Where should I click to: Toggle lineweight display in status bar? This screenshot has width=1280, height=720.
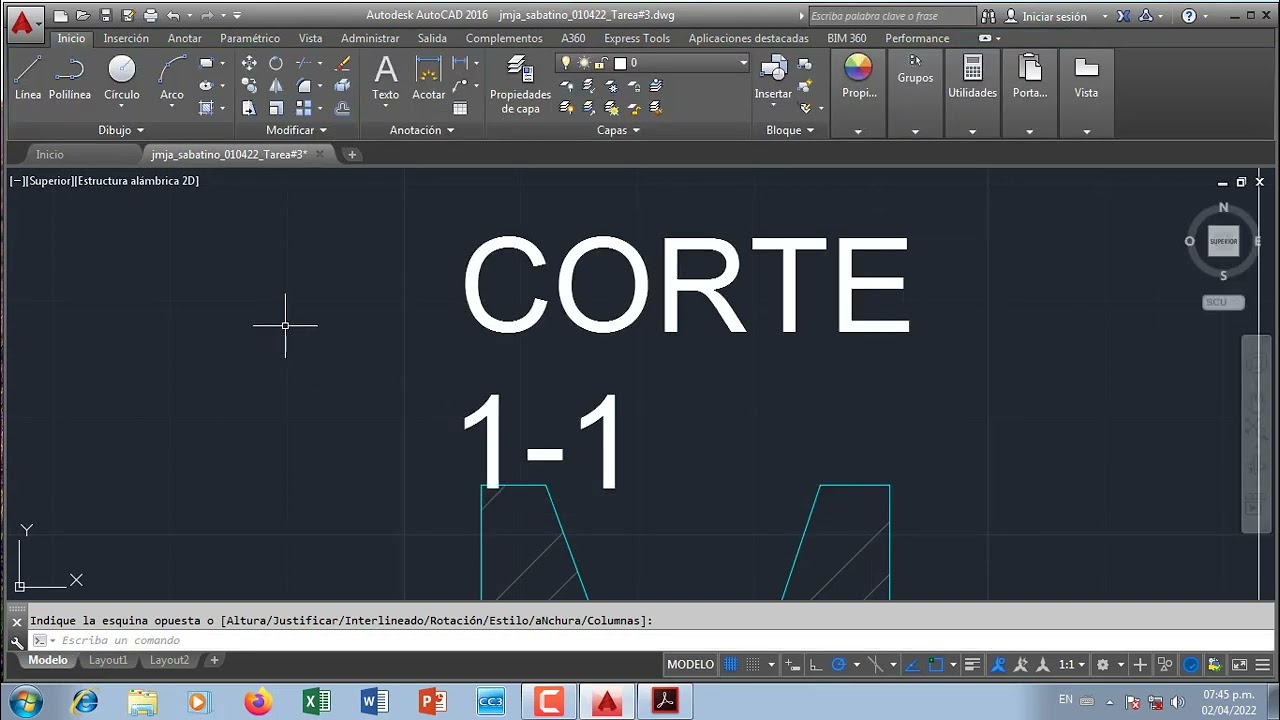point(972,665)
